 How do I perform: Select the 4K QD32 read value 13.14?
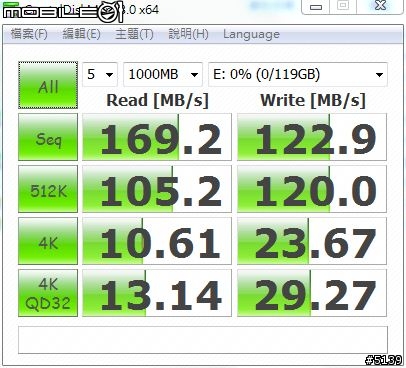(x=157, y=293)
